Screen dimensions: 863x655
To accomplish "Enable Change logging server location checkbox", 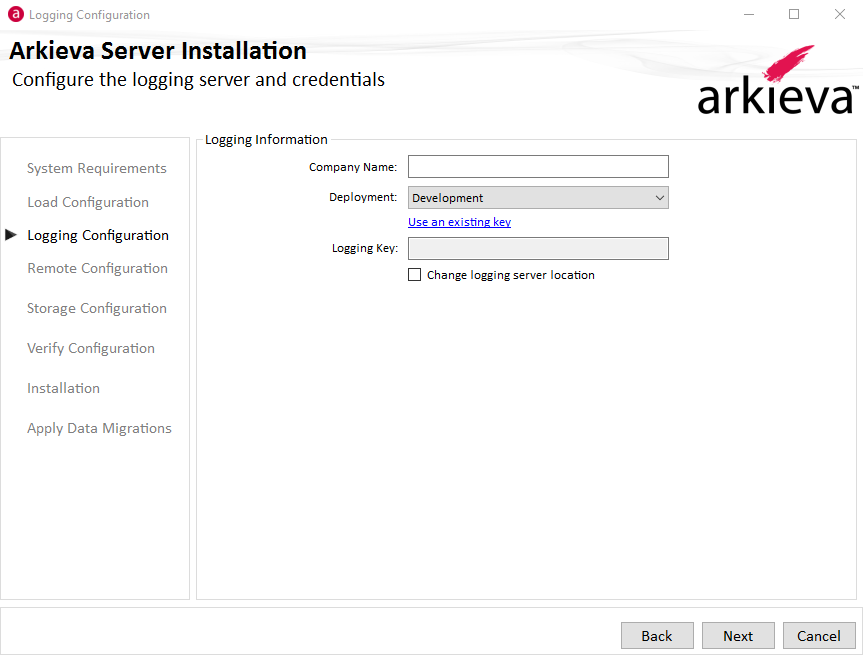I will pos(414,275).
